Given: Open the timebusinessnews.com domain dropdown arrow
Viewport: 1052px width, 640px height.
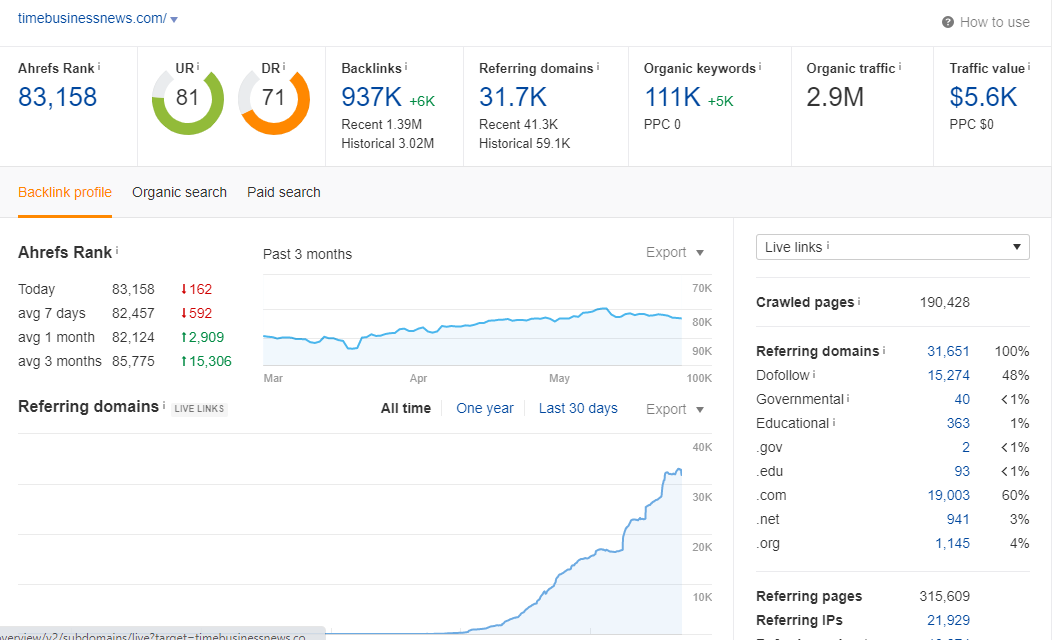Looking at the screenshot, I should (174, 20).
